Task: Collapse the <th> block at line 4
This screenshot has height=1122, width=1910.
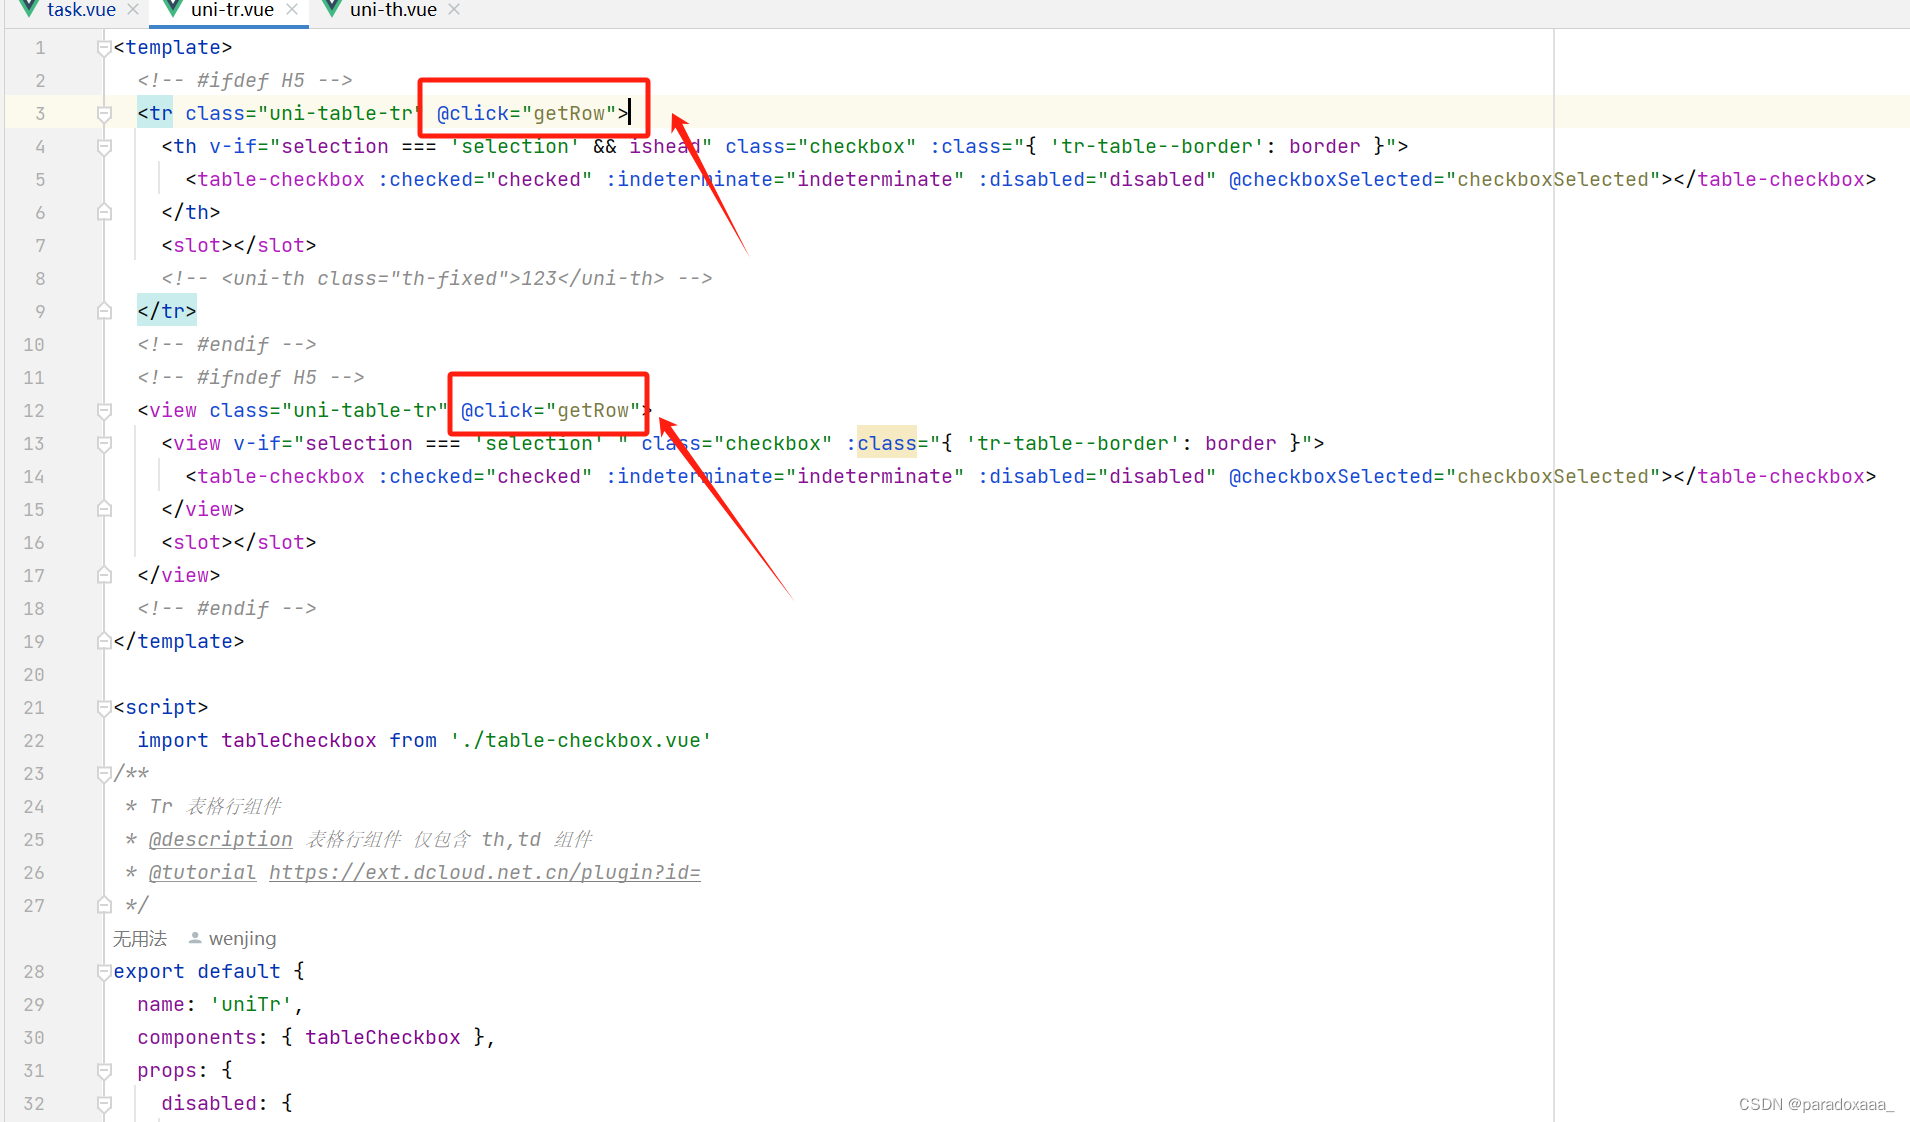Action: click(104, 147)
